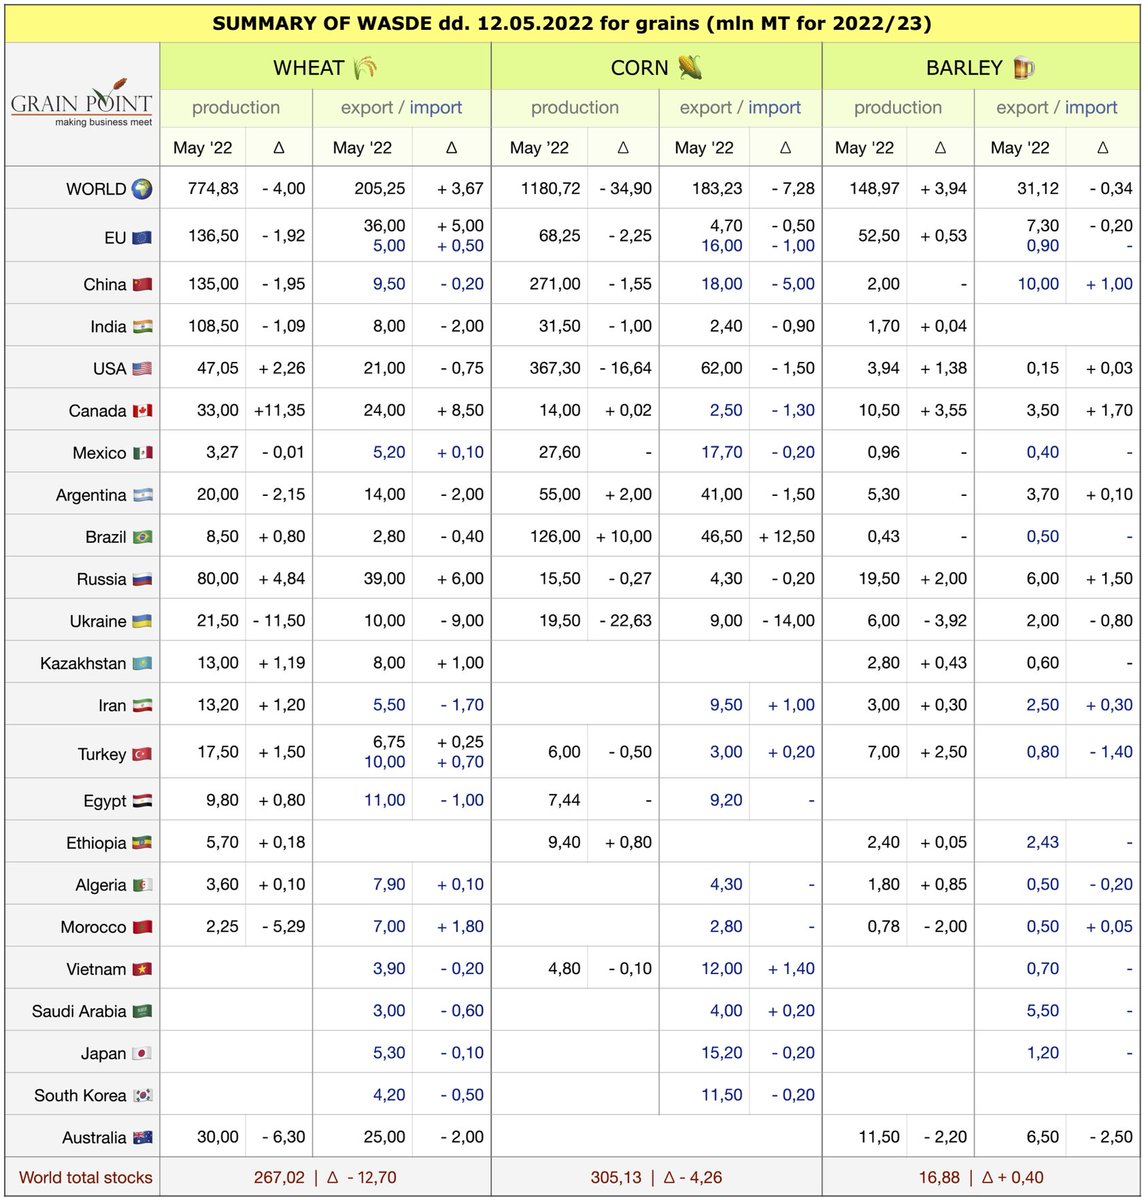Click the Japan flag icon

(142, 1053)
